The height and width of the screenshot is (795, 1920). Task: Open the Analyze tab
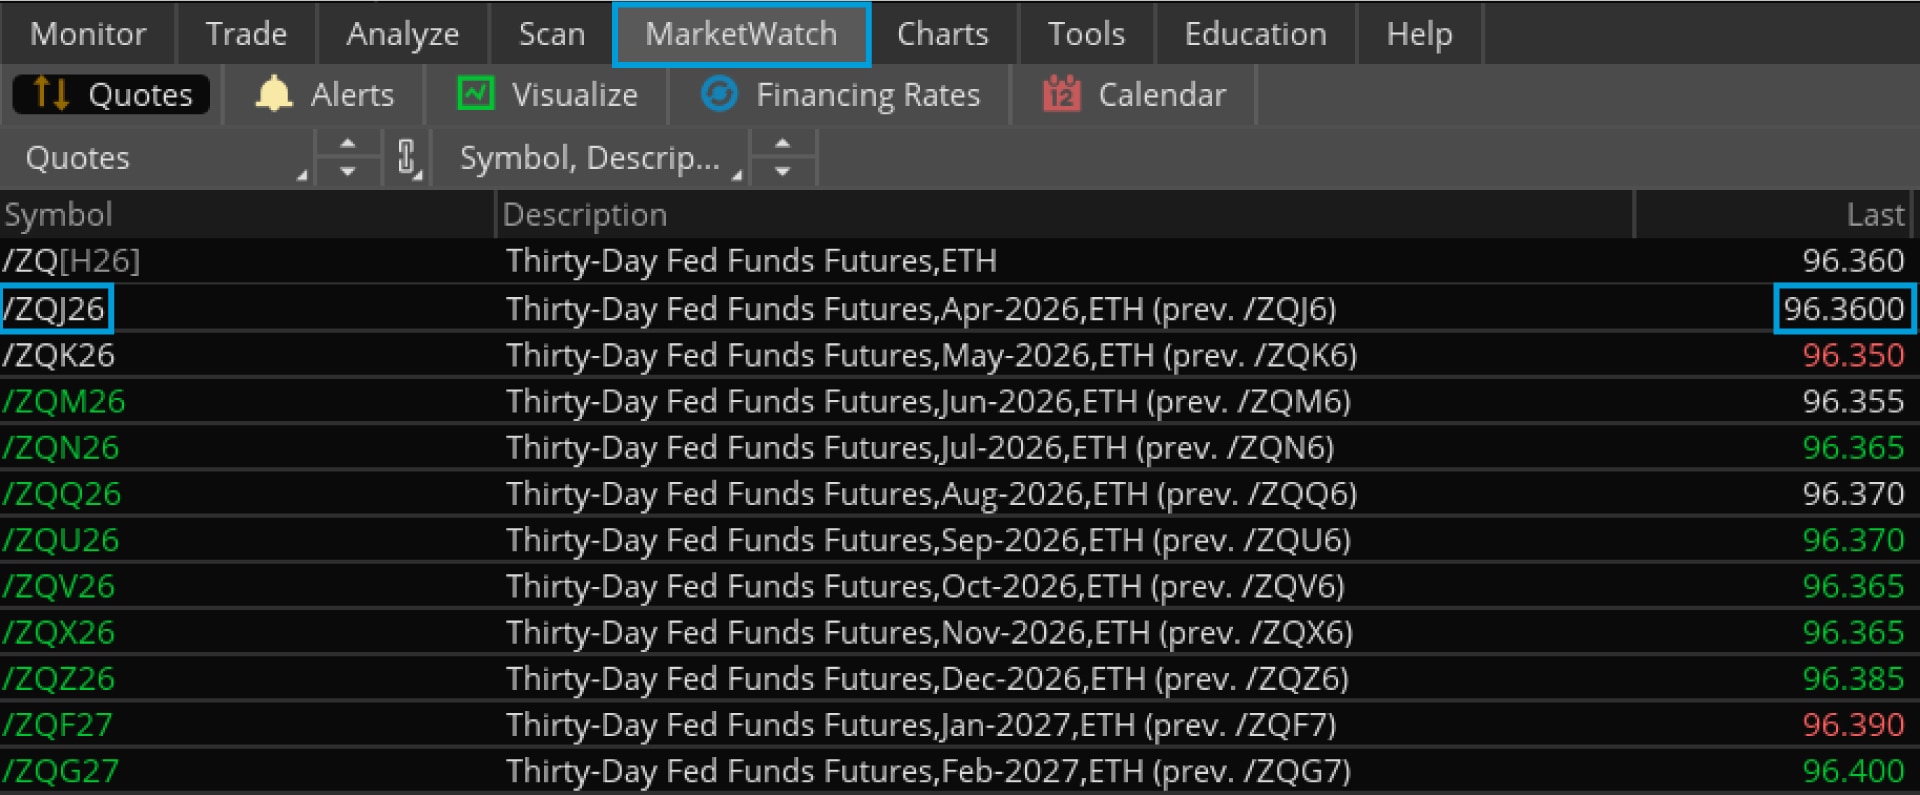tap(402, 34)
